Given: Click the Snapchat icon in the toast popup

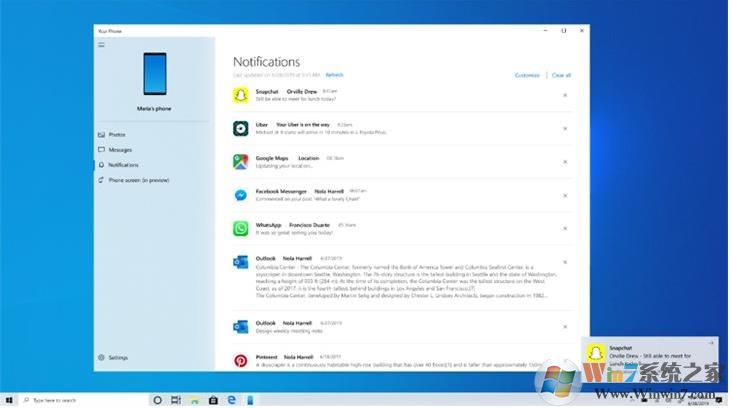Looking at the screenshot, I should click(596, 353).
